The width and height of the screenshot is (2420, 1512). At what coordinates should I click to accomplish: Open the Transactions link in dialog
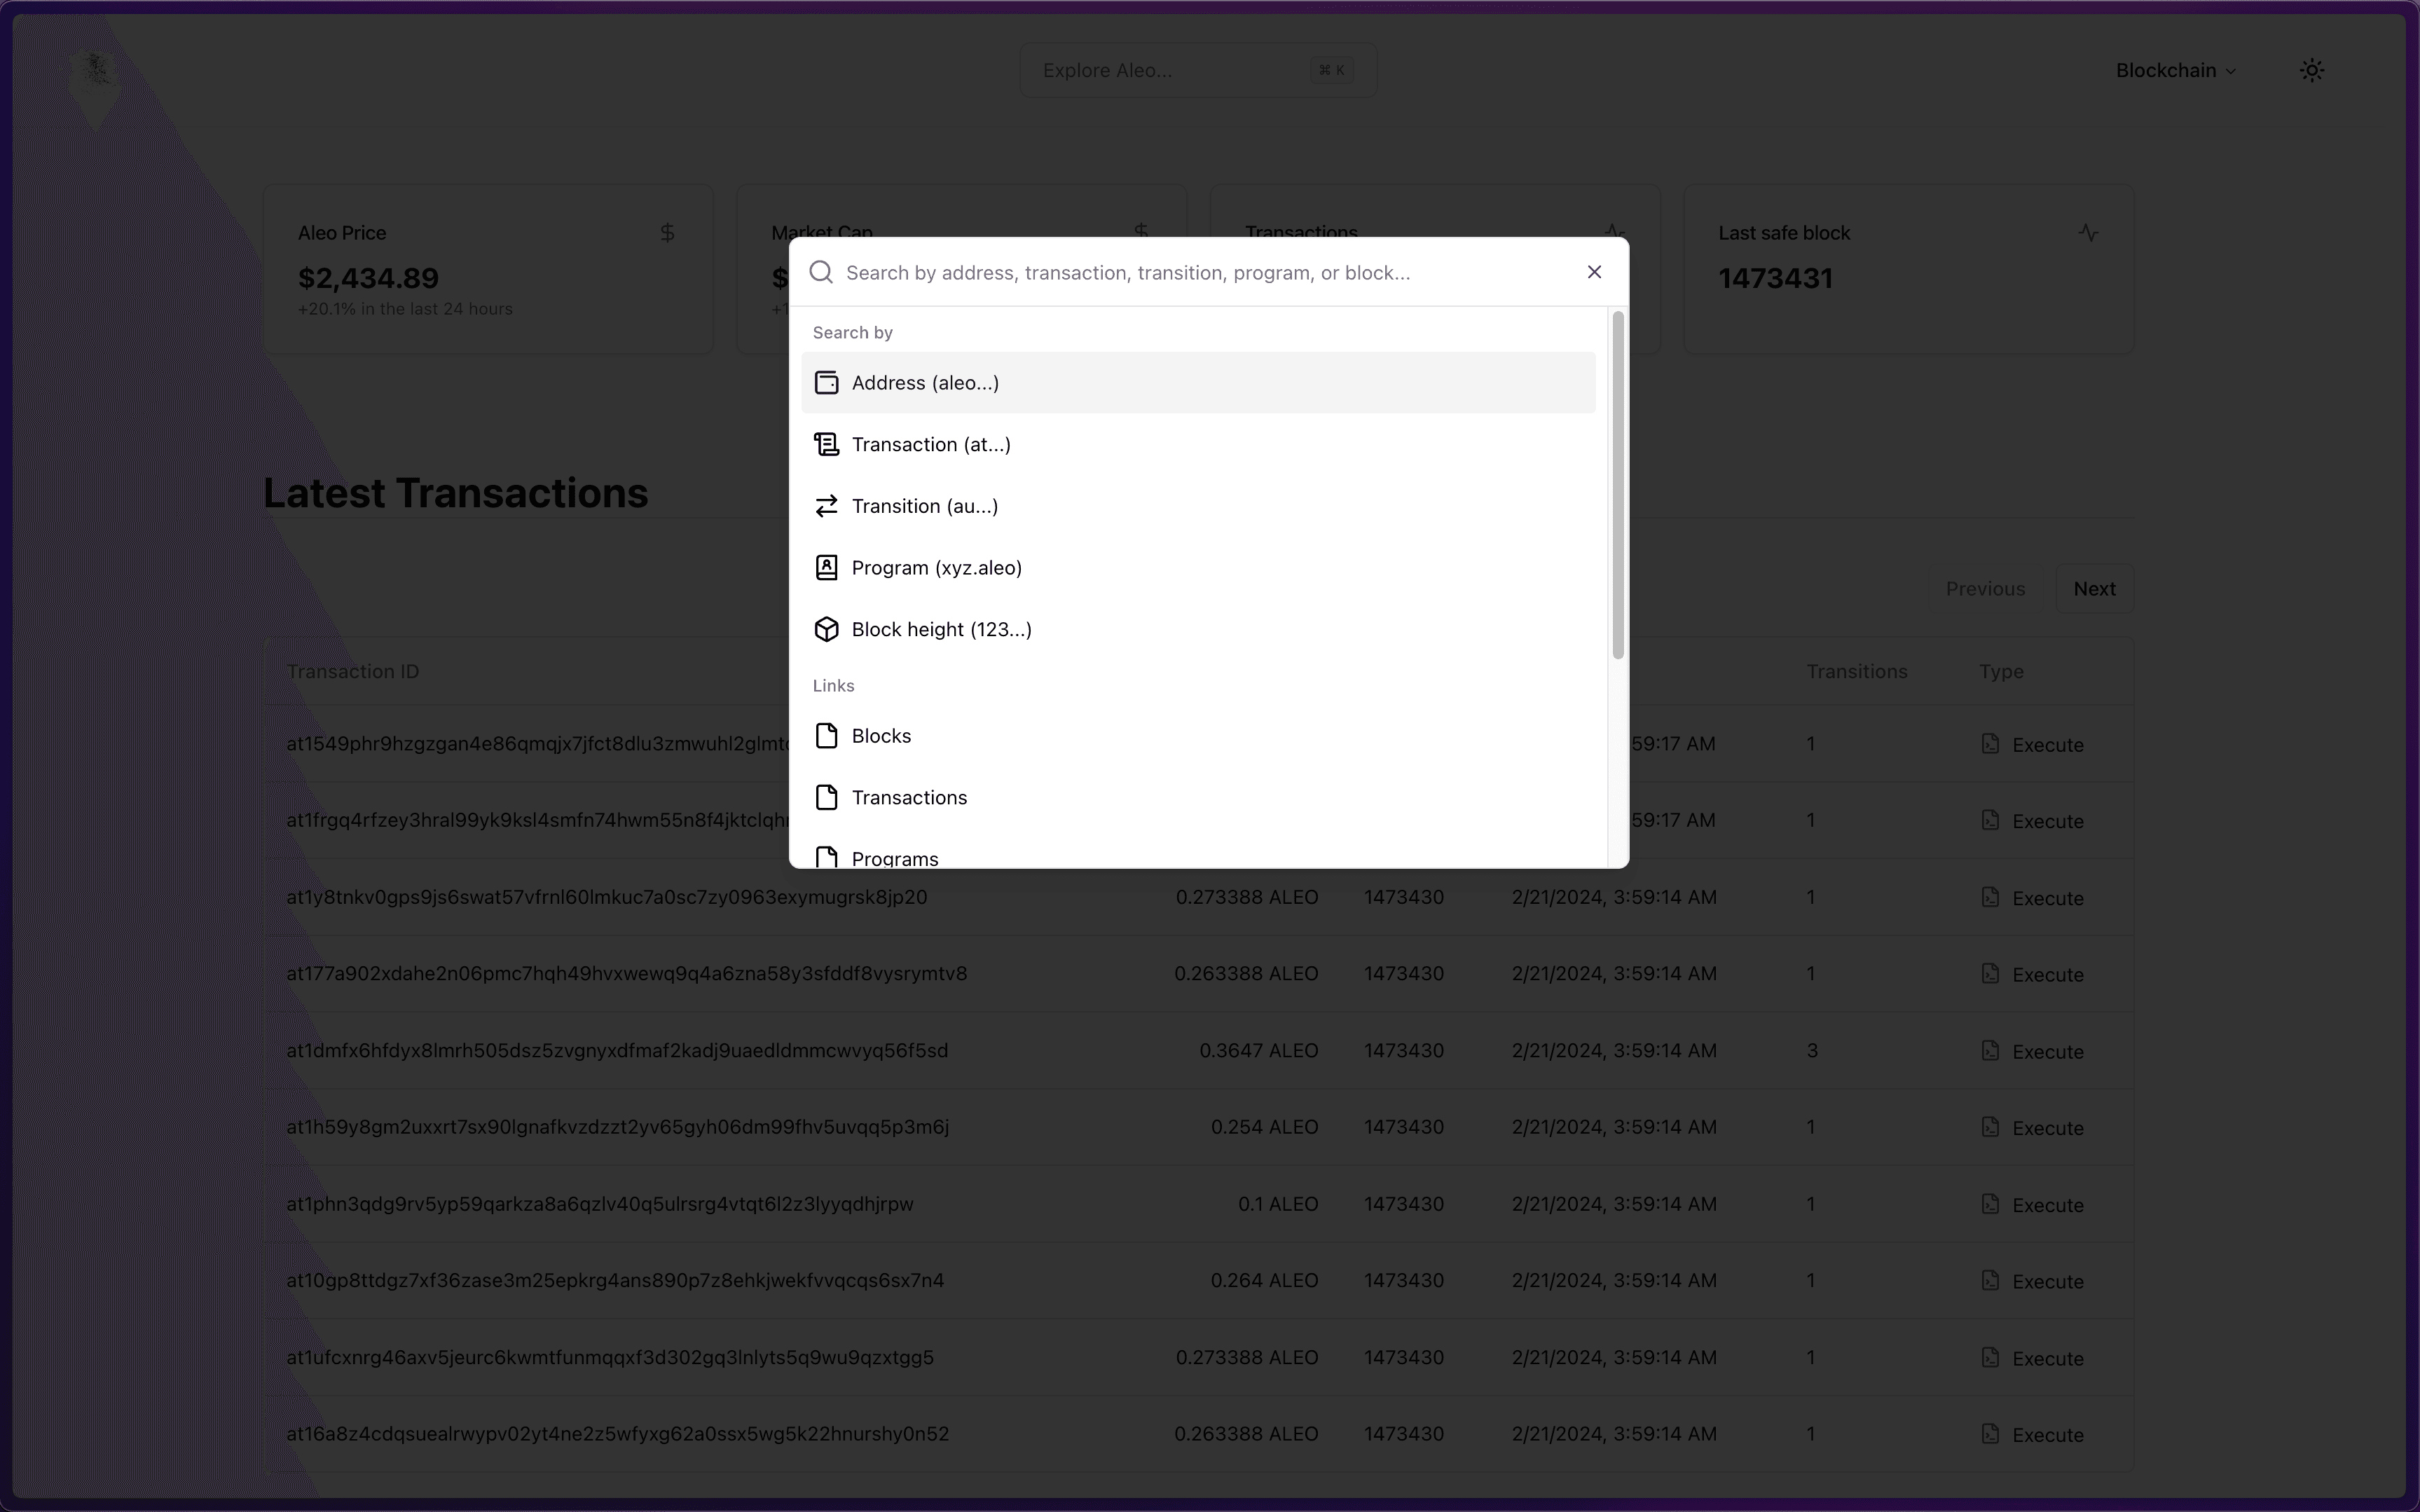(x=1198, y=798)
